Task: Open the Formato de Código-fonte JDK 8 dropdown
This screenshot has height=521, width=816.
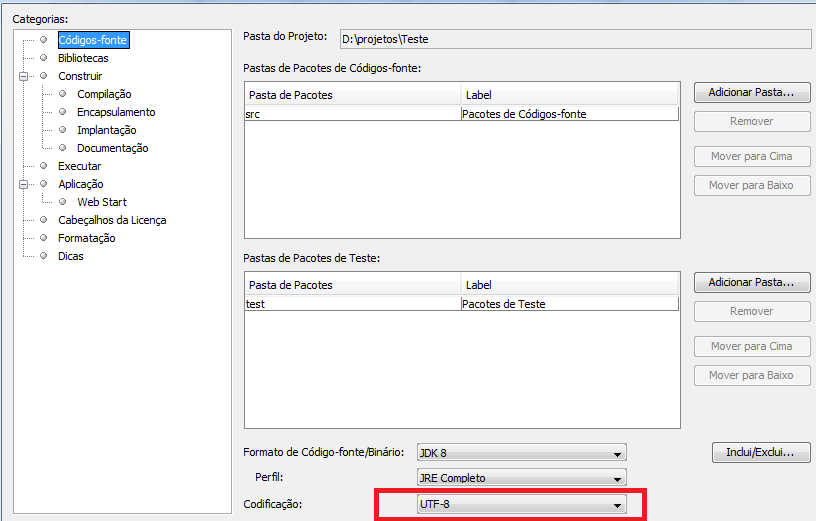Action: pyautogui.click(x=521, y=453)
